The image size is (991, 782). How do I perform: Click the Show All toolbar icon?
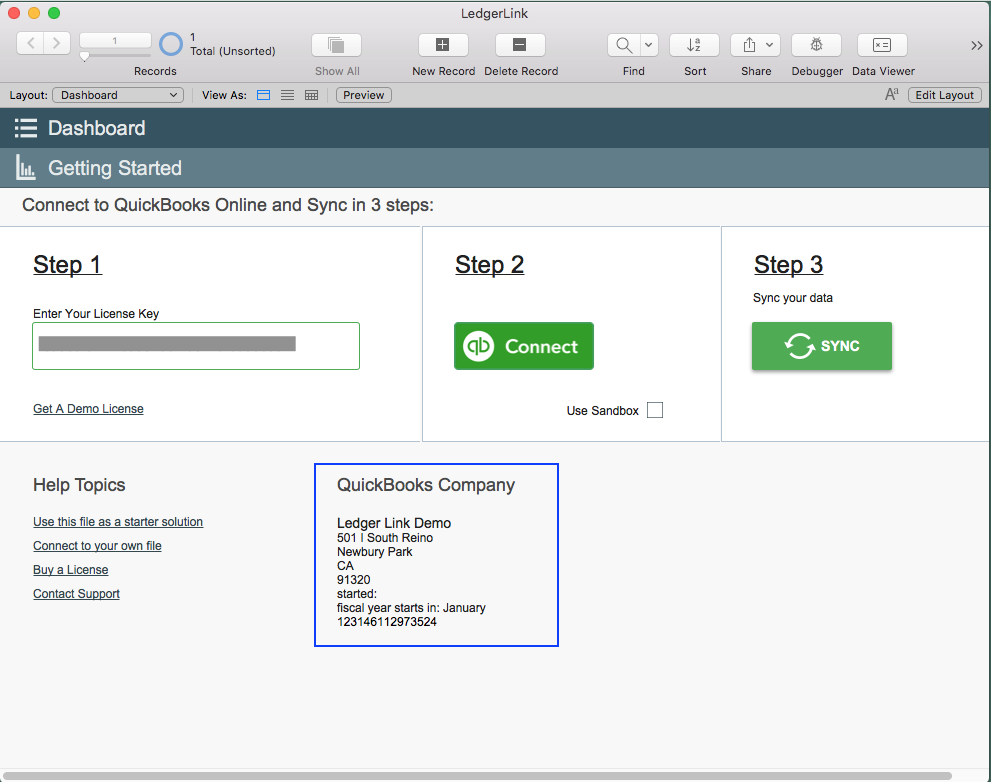point(336,45)
